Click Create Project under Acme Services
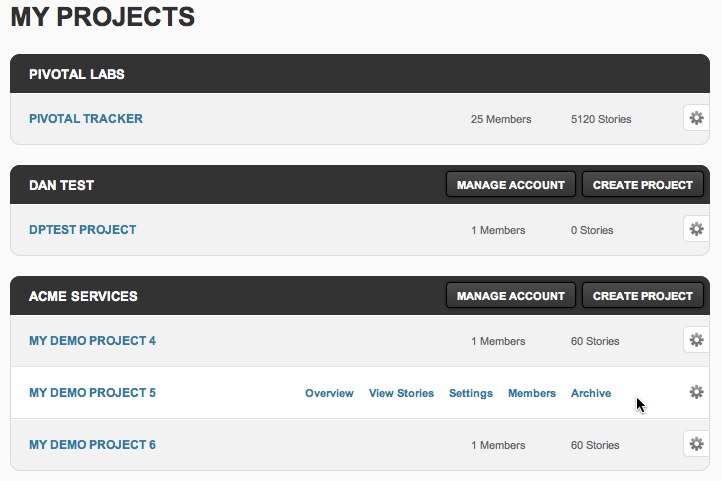This screenshot has width=722, height=481. 643,296
